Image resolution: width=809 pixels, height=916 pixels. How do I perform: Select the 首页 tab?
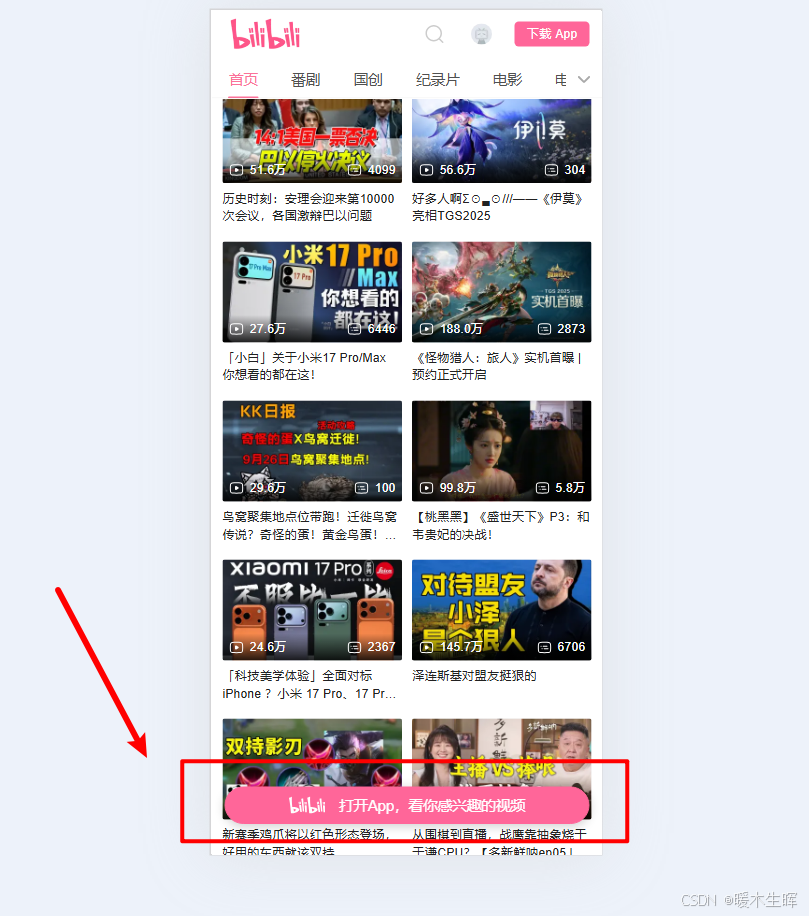click(243, 79)
